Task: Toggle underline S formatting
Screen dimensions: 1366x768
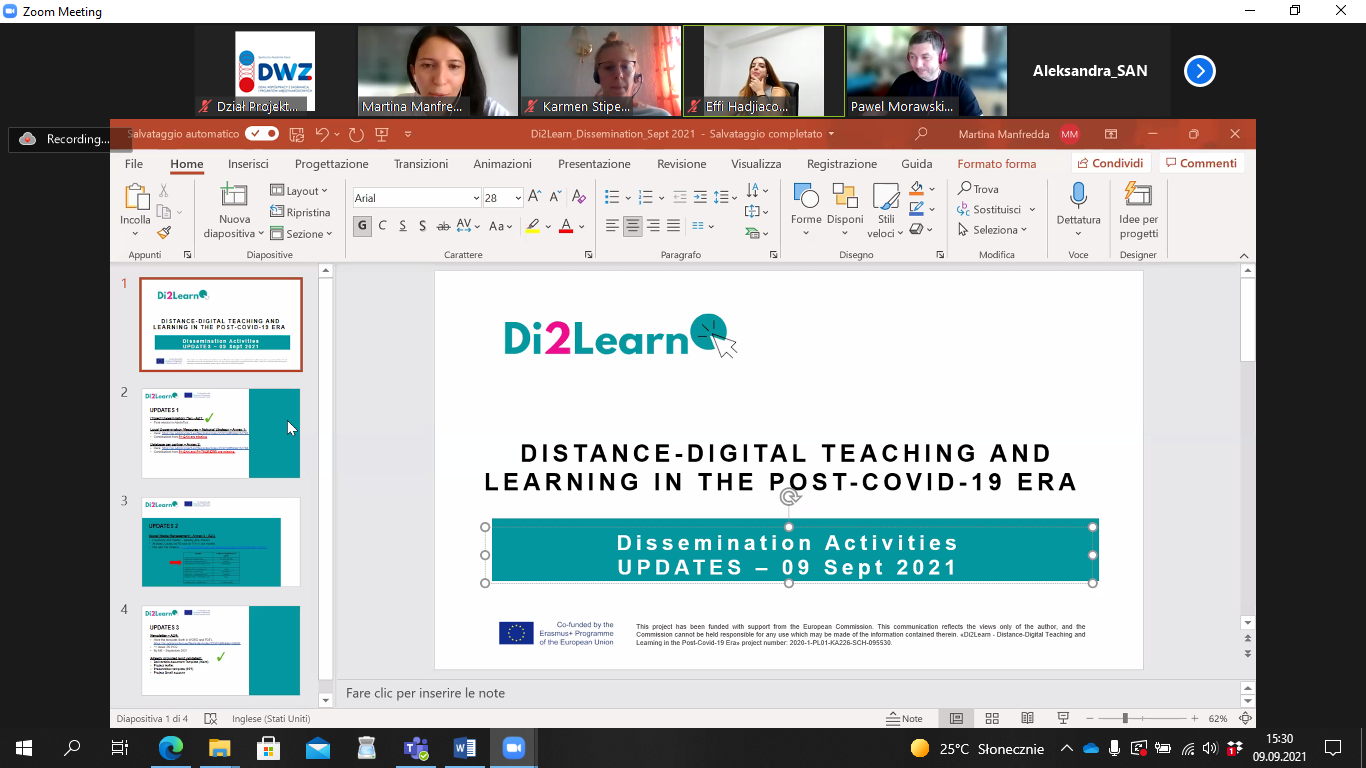Action: (403, 226)
